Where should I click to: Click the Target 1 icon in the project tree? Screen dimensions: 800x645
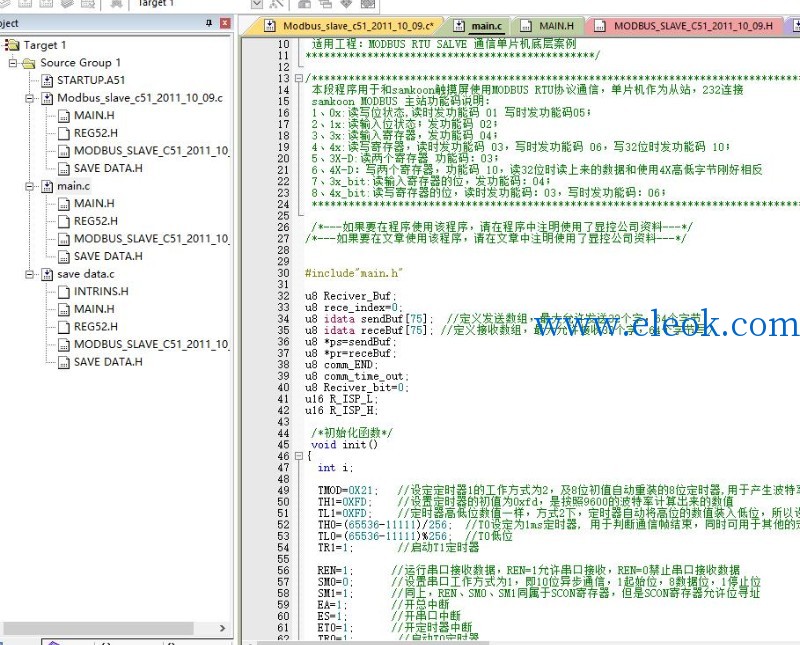coord(12,45)
